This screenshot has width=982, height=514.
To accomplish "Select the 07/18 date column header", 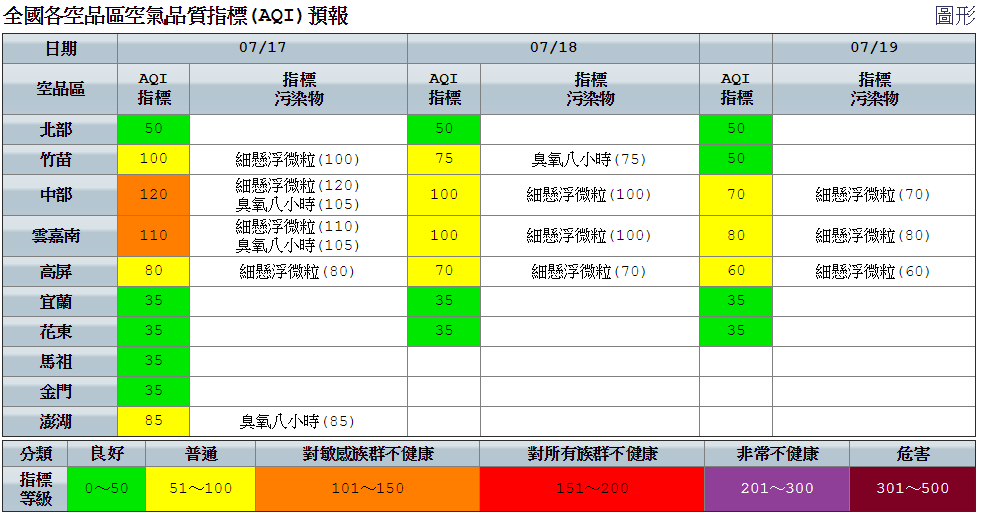I will coord(554,48).
